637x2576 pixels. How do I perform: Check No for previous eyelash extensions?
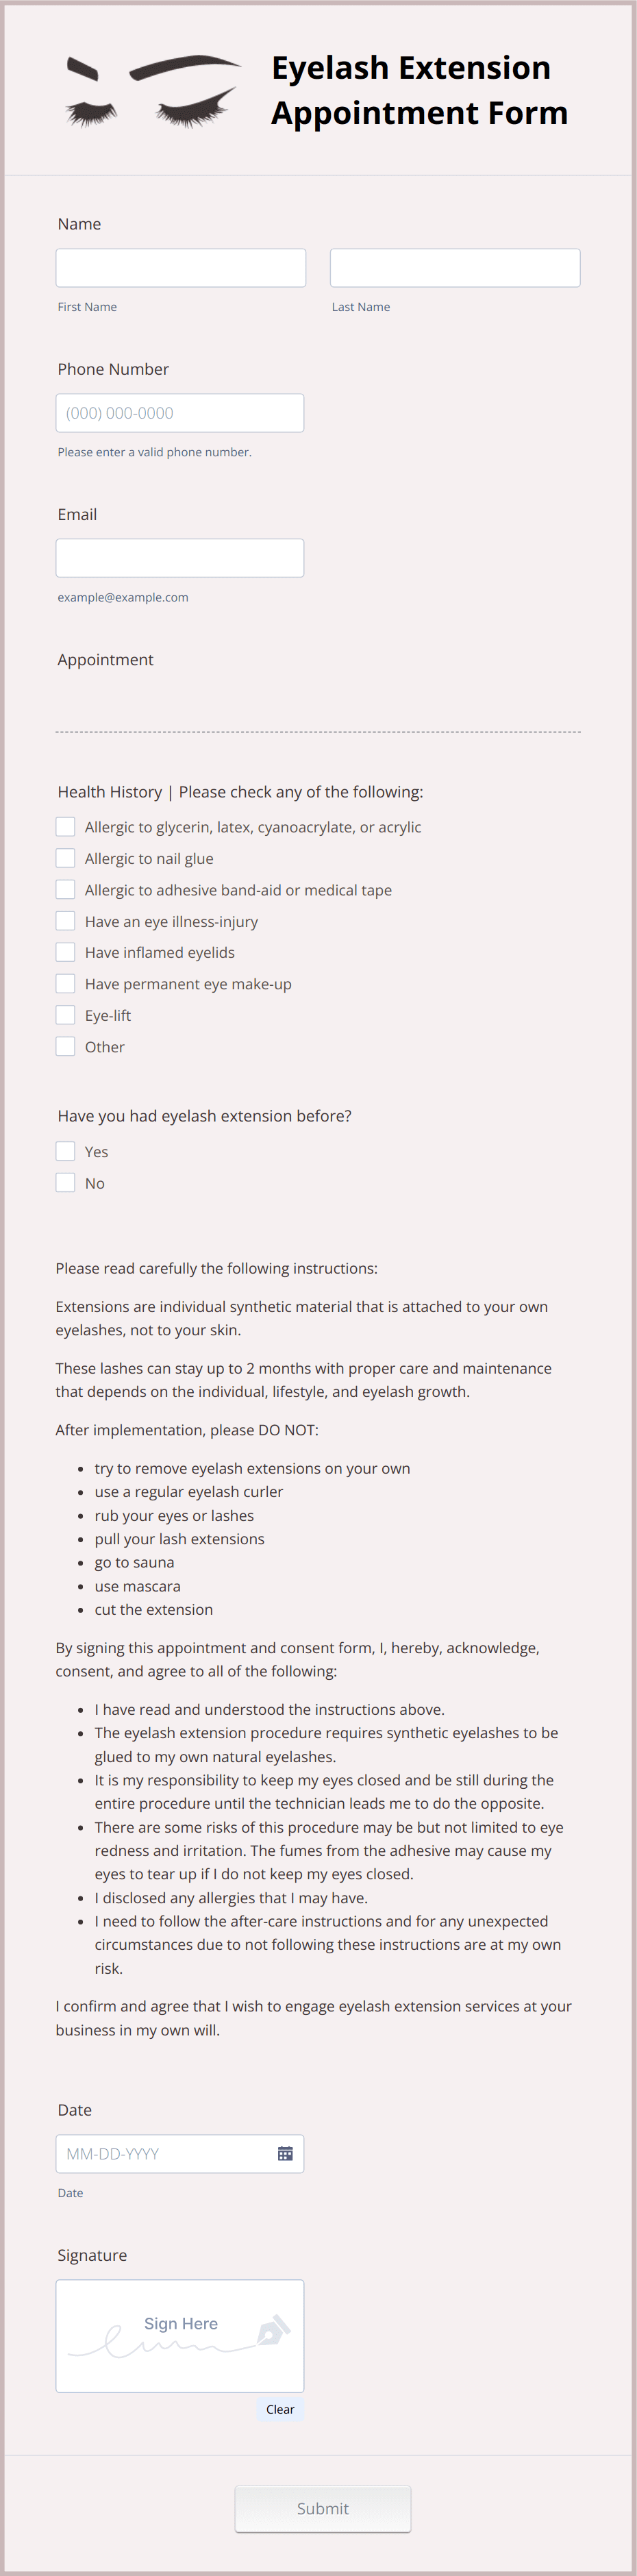click(65, 1182)
